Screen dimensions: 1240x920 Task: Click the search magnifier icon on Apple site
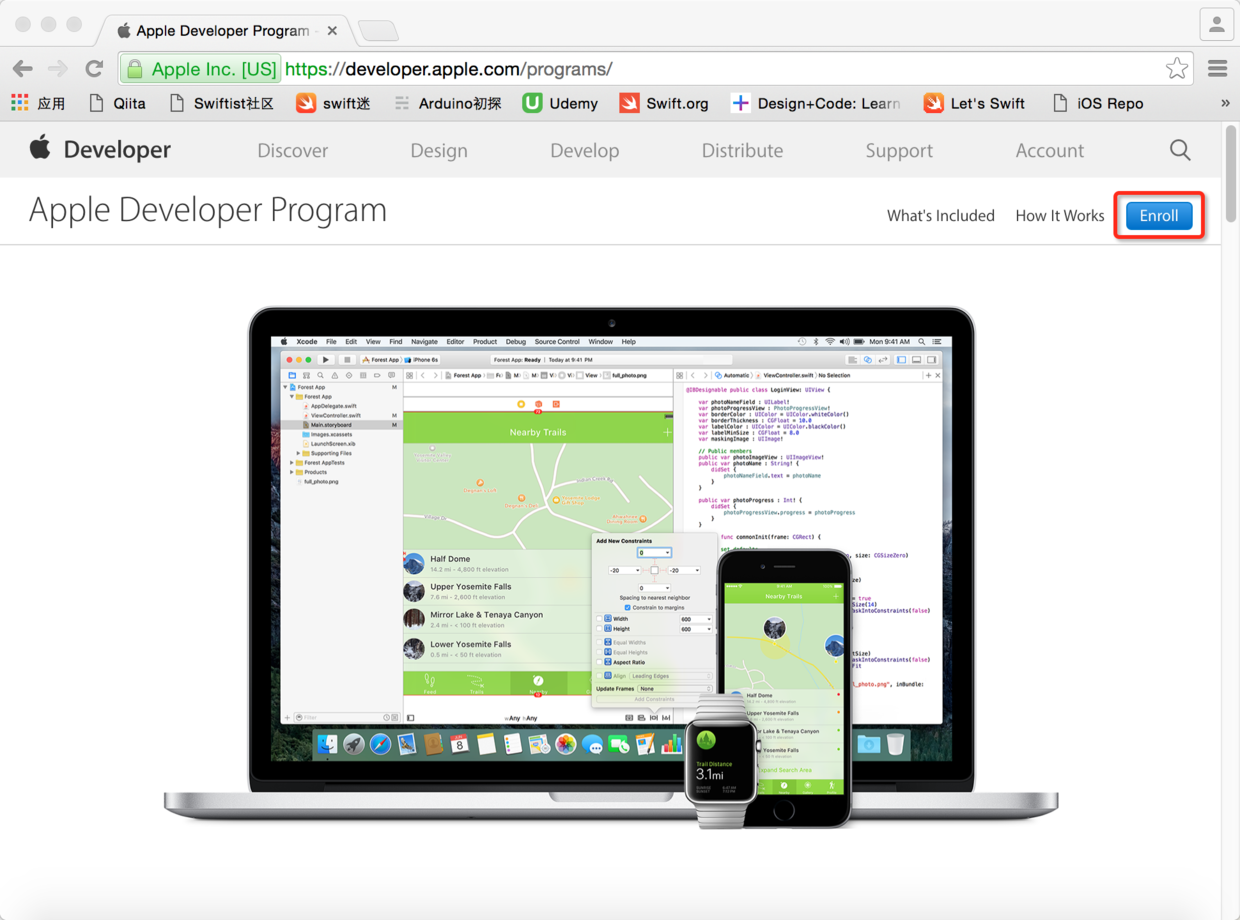[1180, 150]
